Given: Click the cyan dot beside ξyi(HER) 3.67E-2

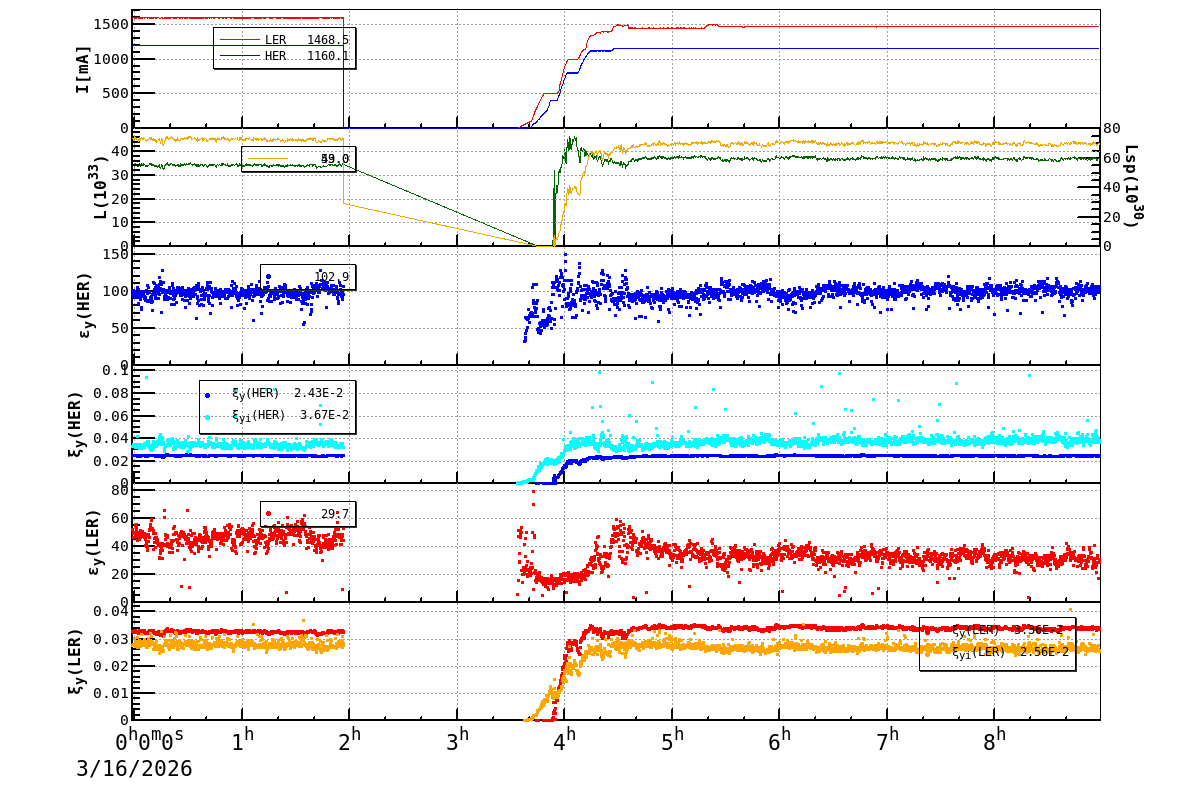Looking at the screenshot, I should coord(208,416).
